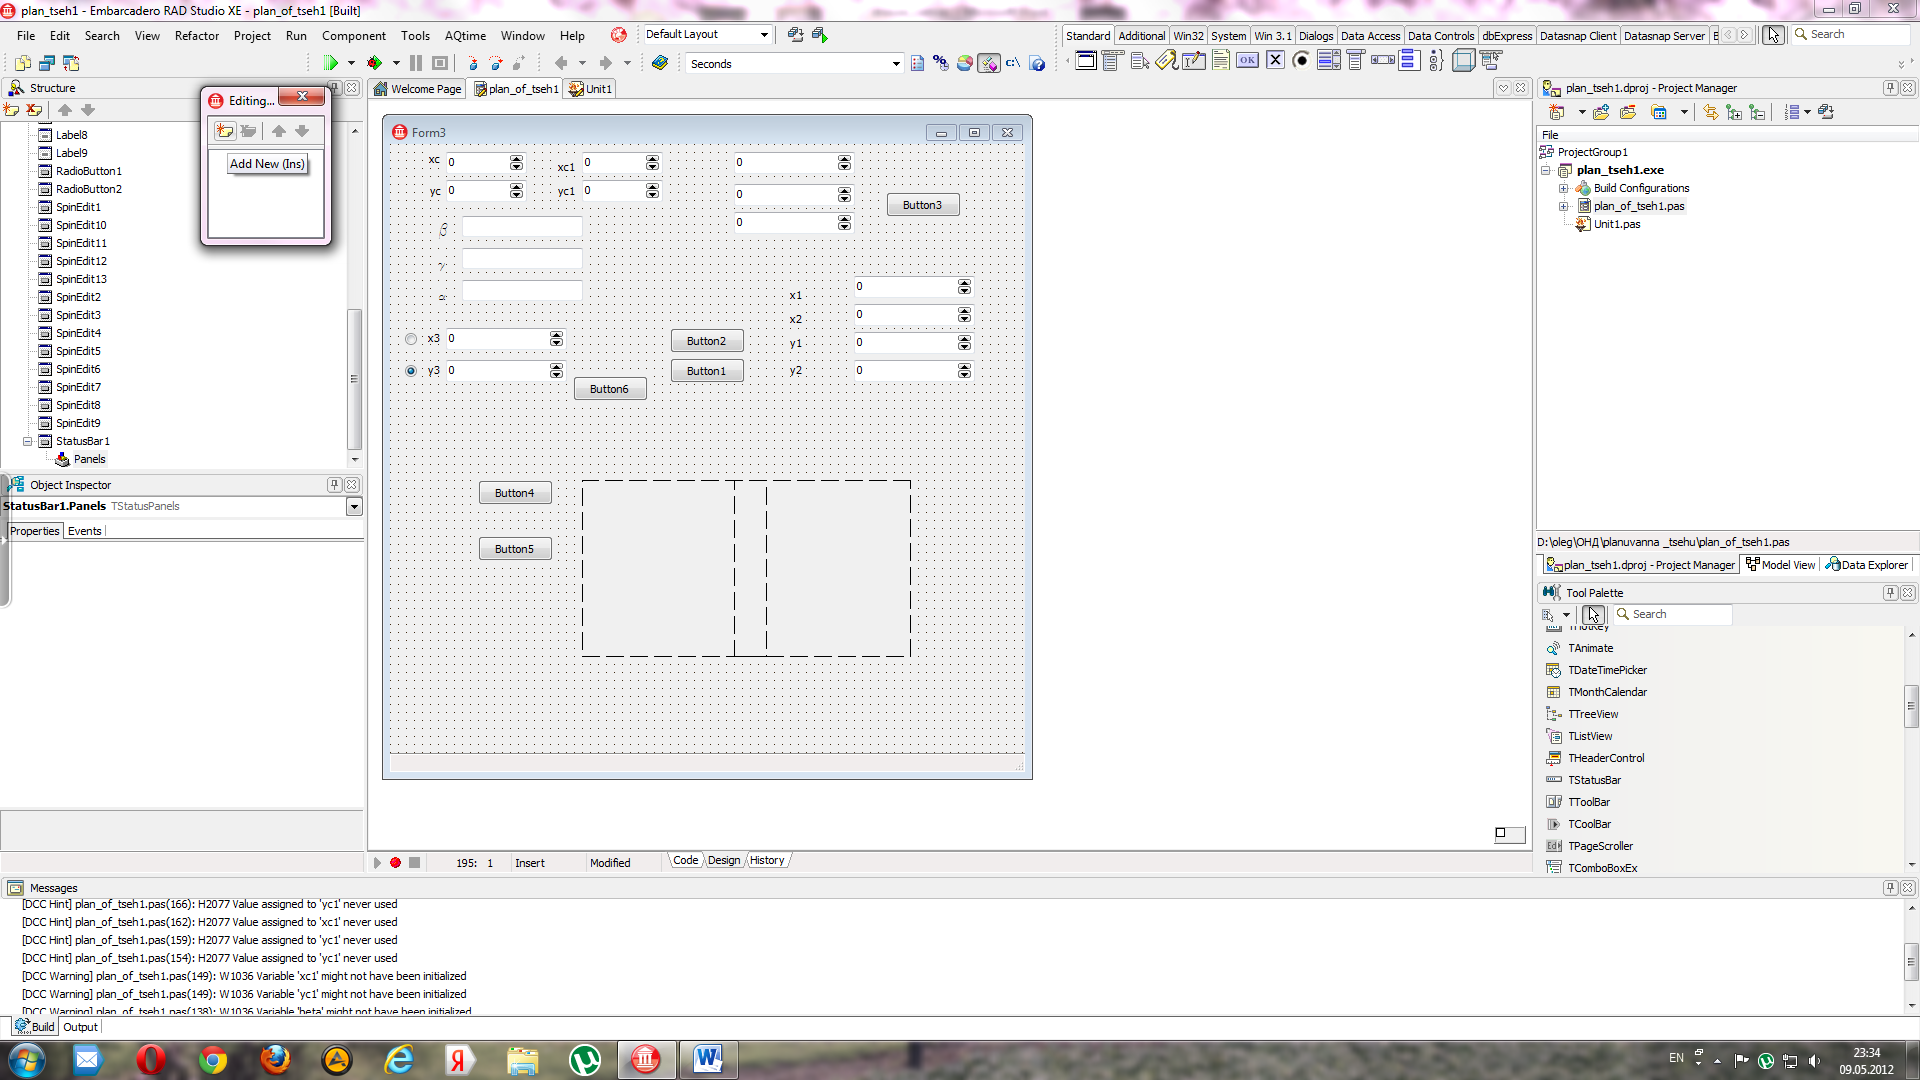Click the TFrames component palette icon
The width and height of the screenshot is (1920, 1080).
[x=1086, y=61]
